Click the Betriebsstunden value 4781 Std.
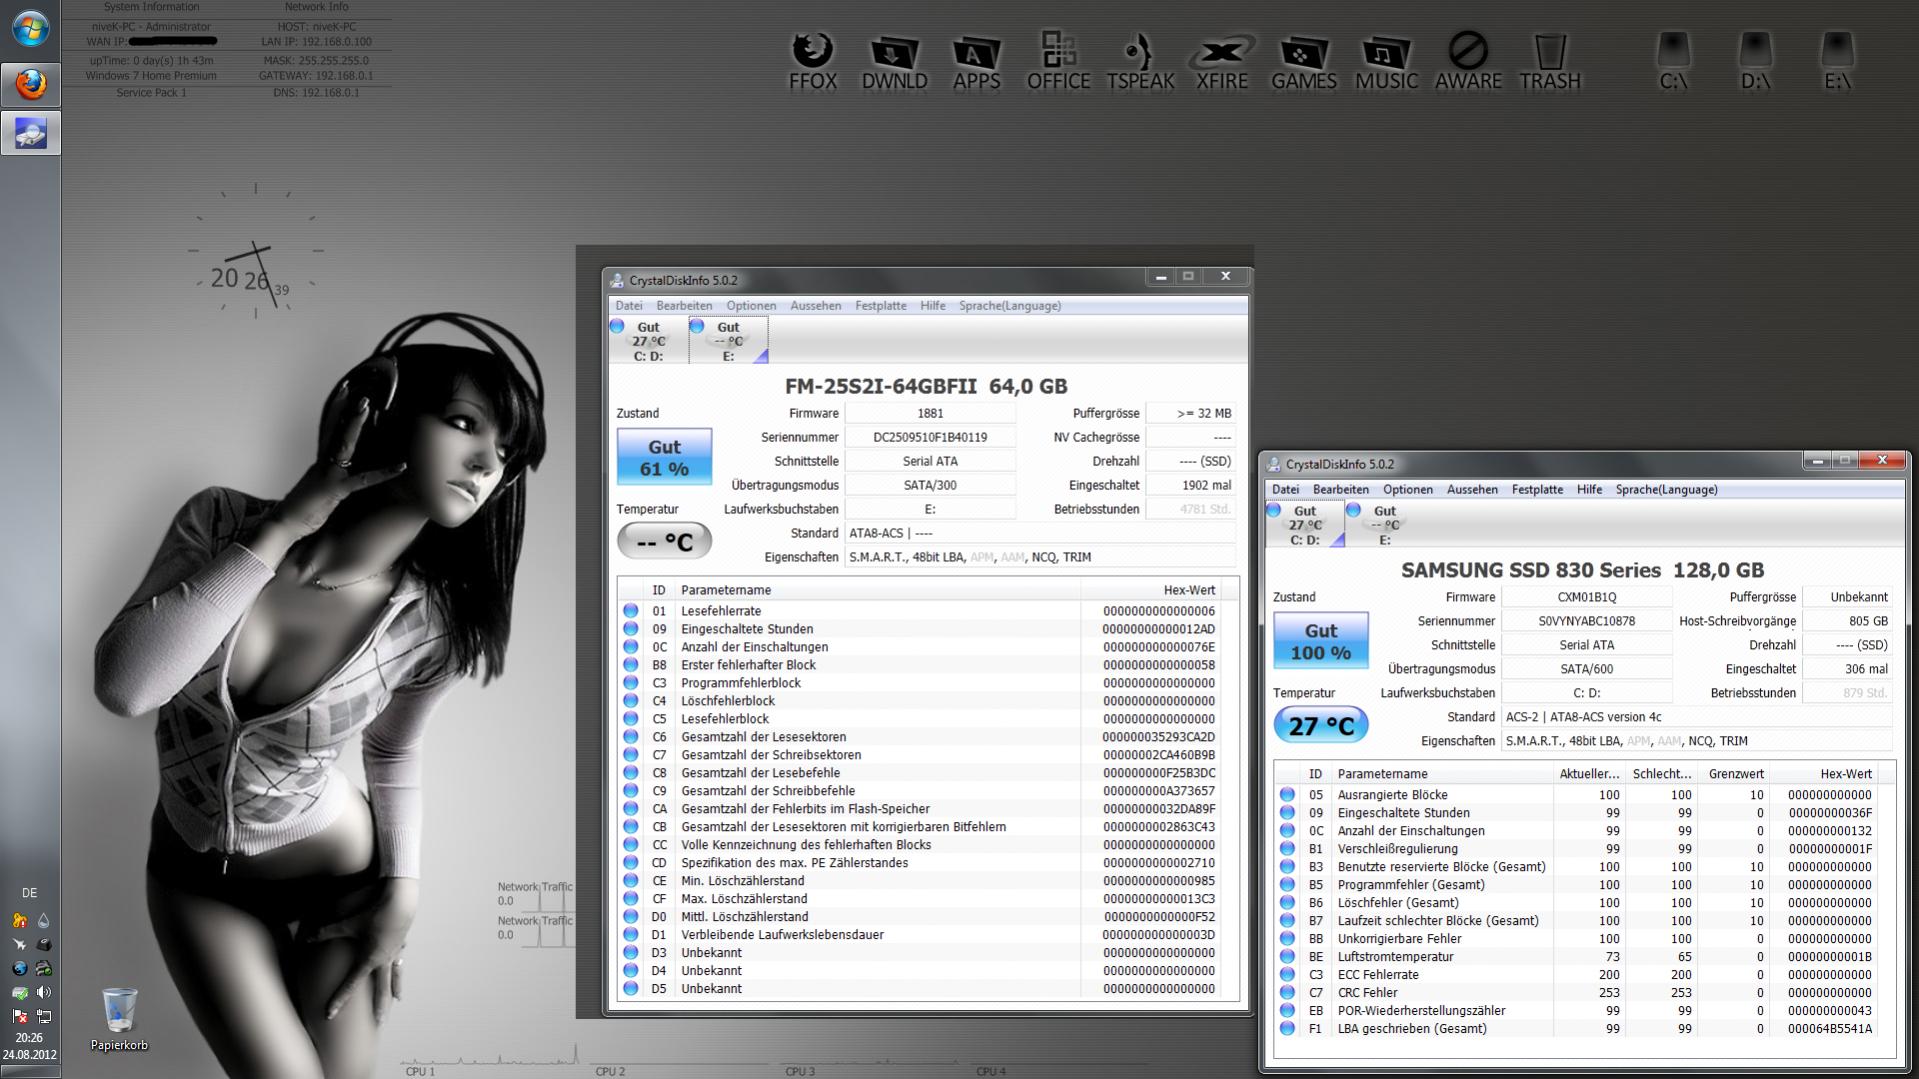 (x=1190, y=509)
